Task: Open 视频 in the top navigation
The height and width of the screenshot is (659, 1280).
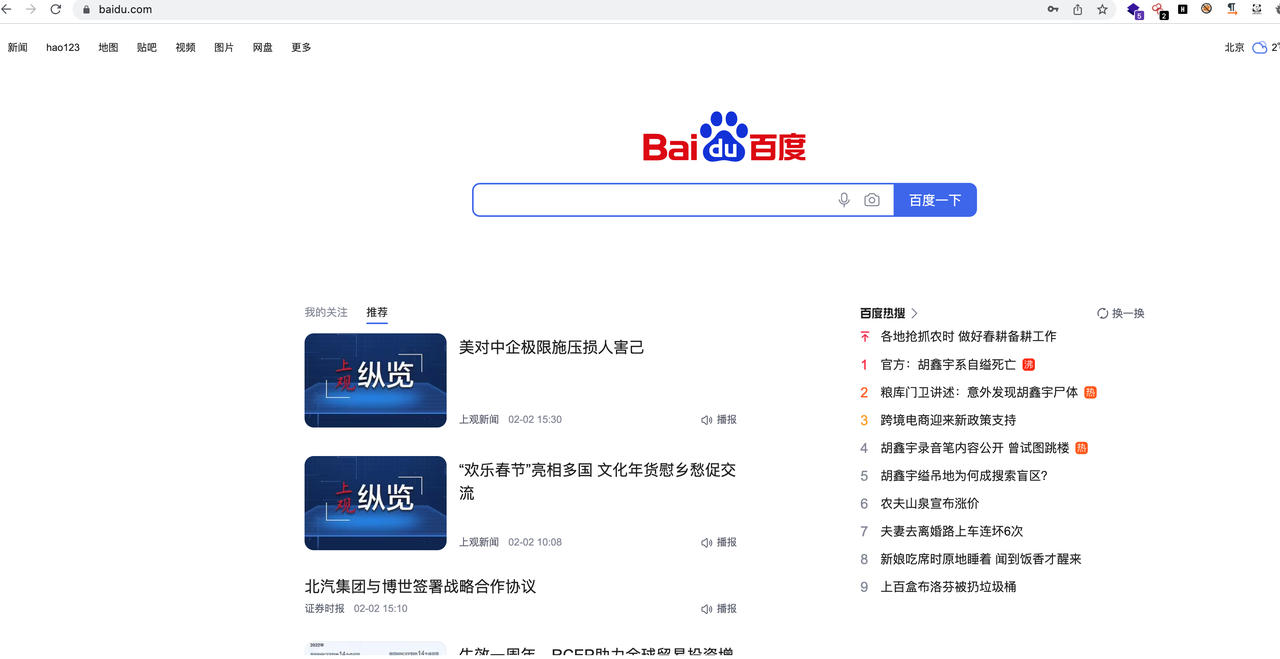Action: pos(185,47)
